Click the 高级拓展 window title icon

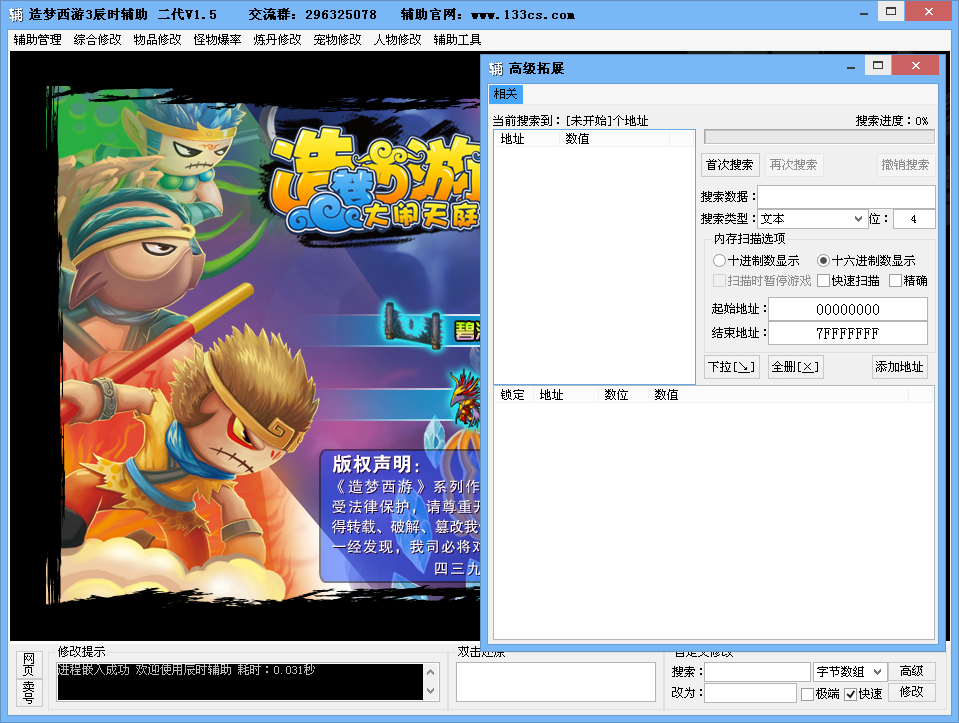496,69
